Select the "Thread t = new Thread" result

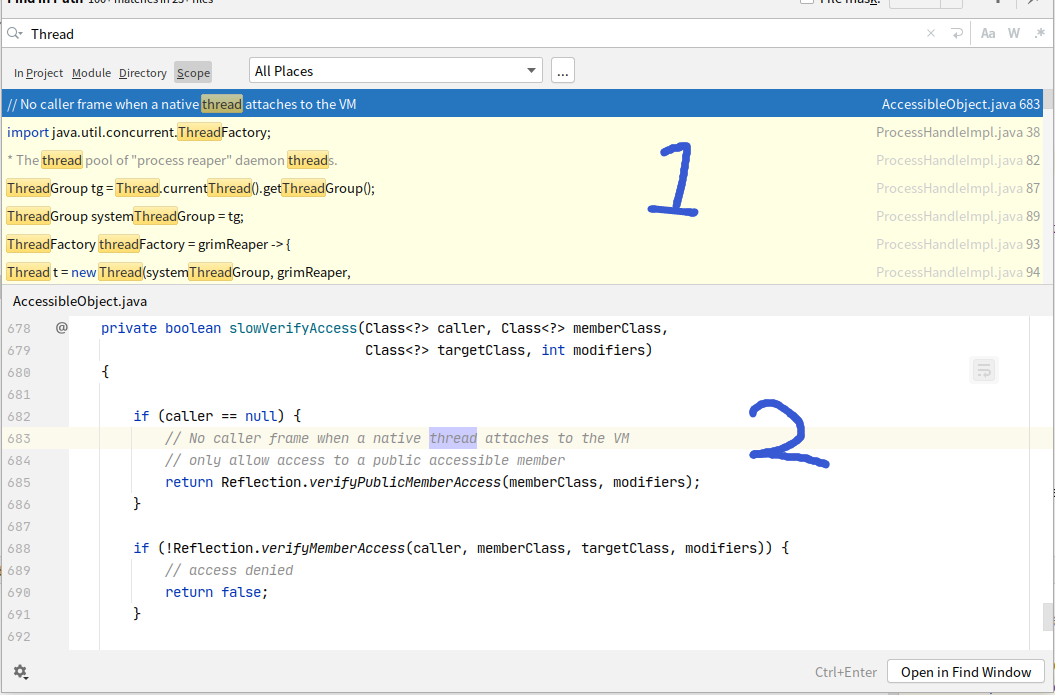click(523, 272)
